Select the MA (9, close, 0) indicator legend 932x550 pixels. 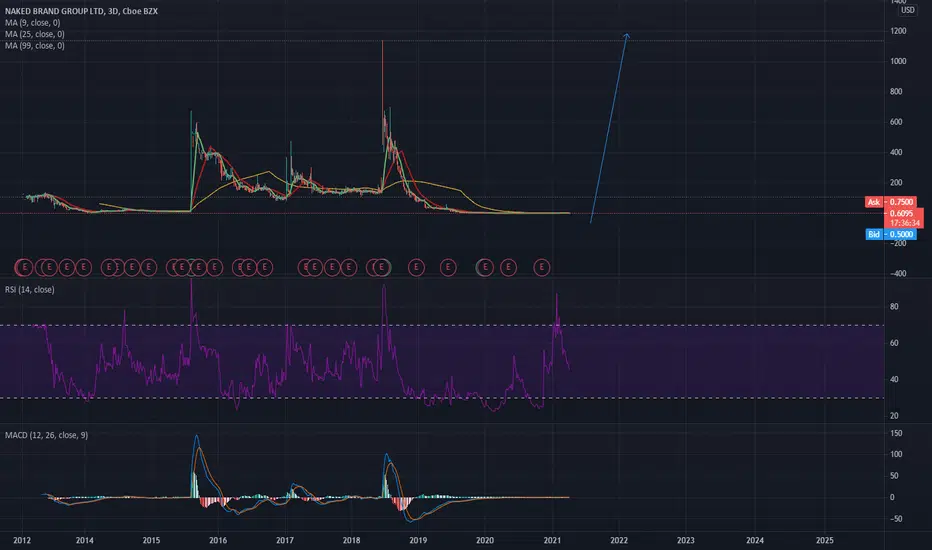[x=33, y=23]
